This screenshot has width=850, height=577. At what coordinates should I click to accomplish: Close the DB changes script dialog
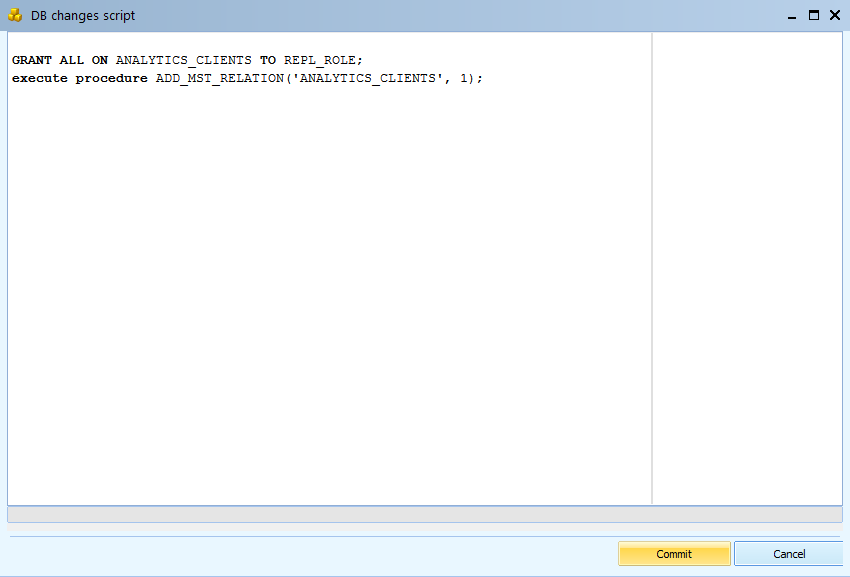(835, 15)
